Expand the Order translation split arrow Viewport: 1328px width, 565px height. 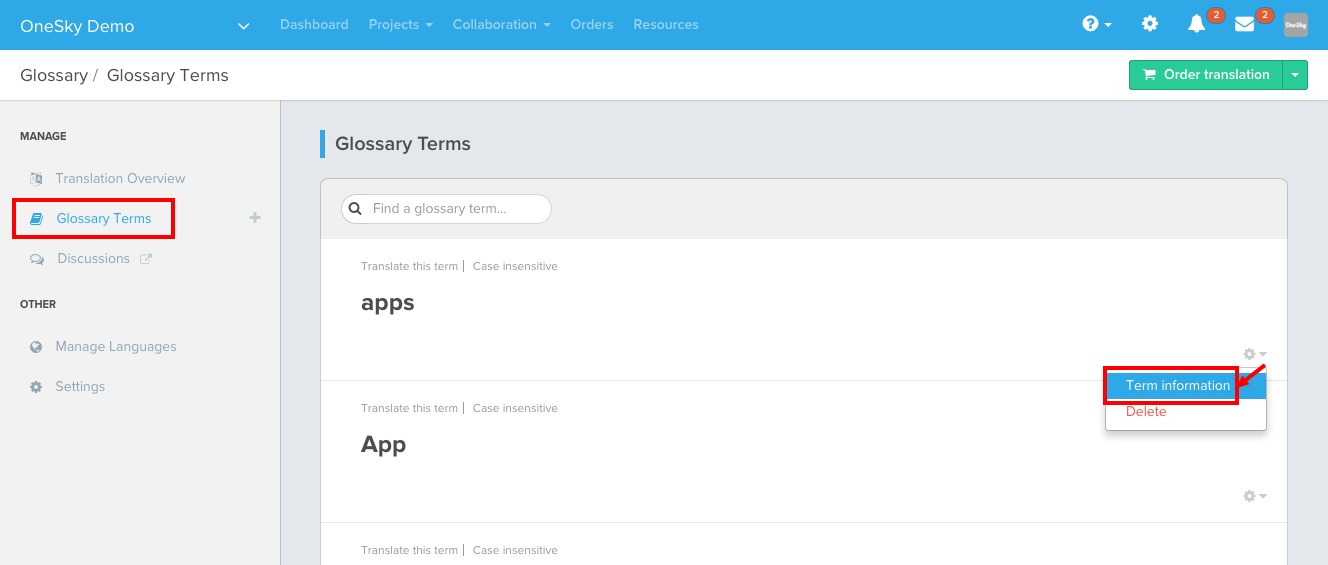pos(1295,75)
